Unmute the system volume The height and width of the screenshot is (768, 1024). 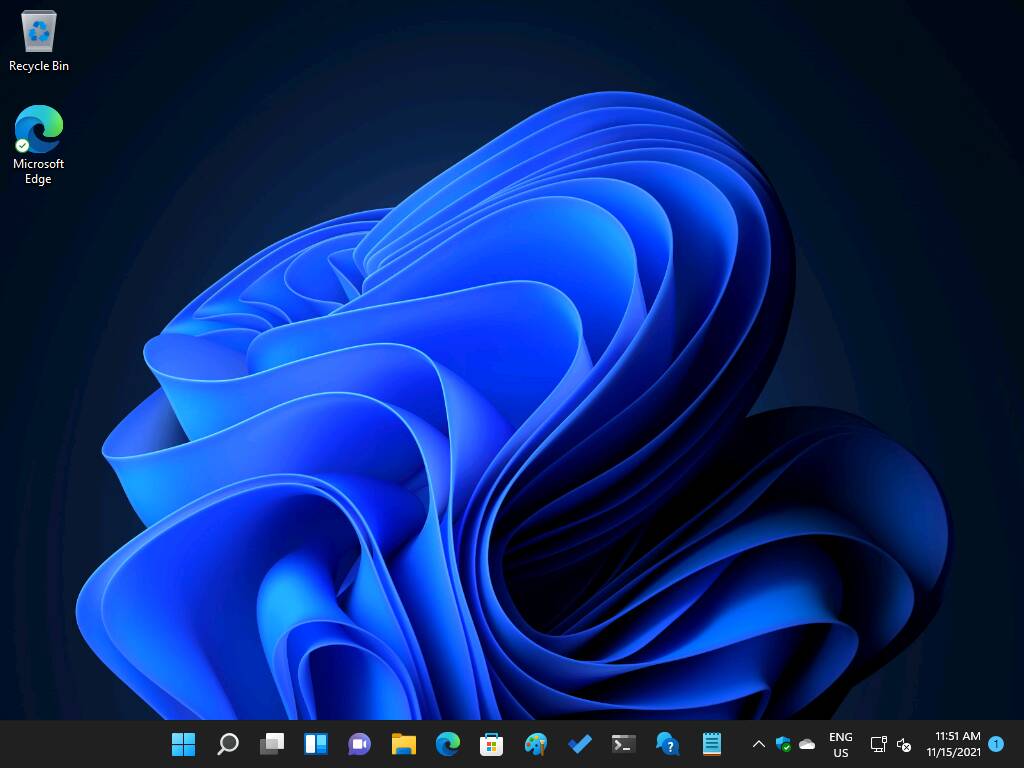(905, 746)
